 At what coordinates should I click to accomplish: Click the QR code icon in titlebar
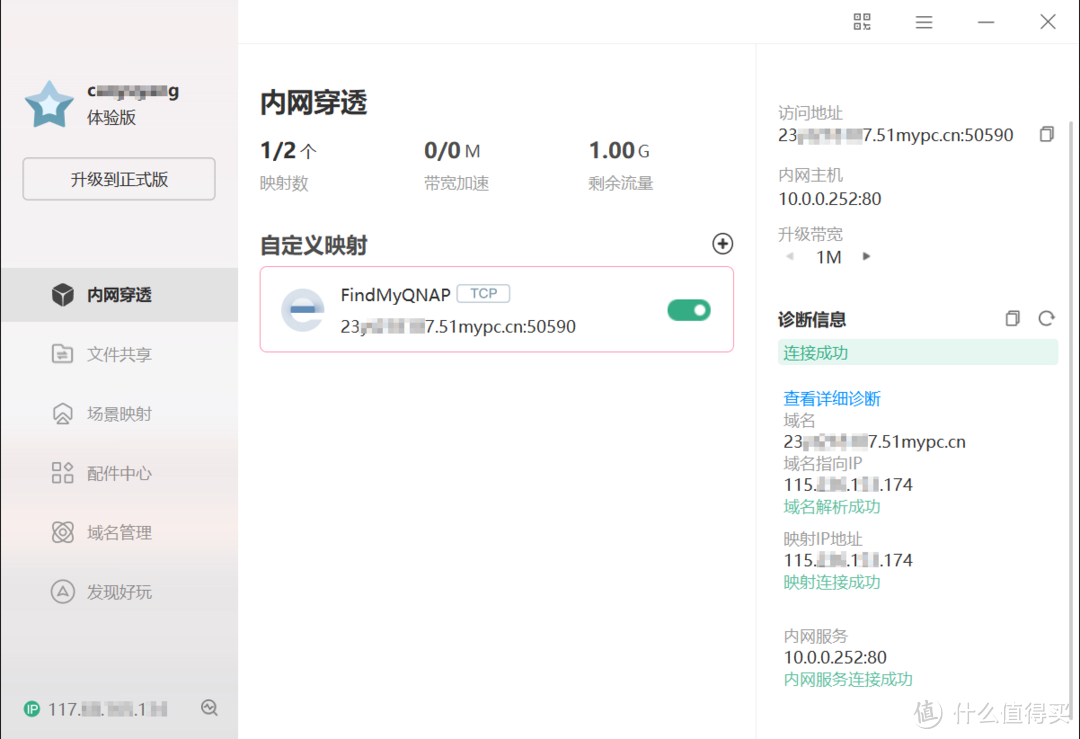point(861,21)
